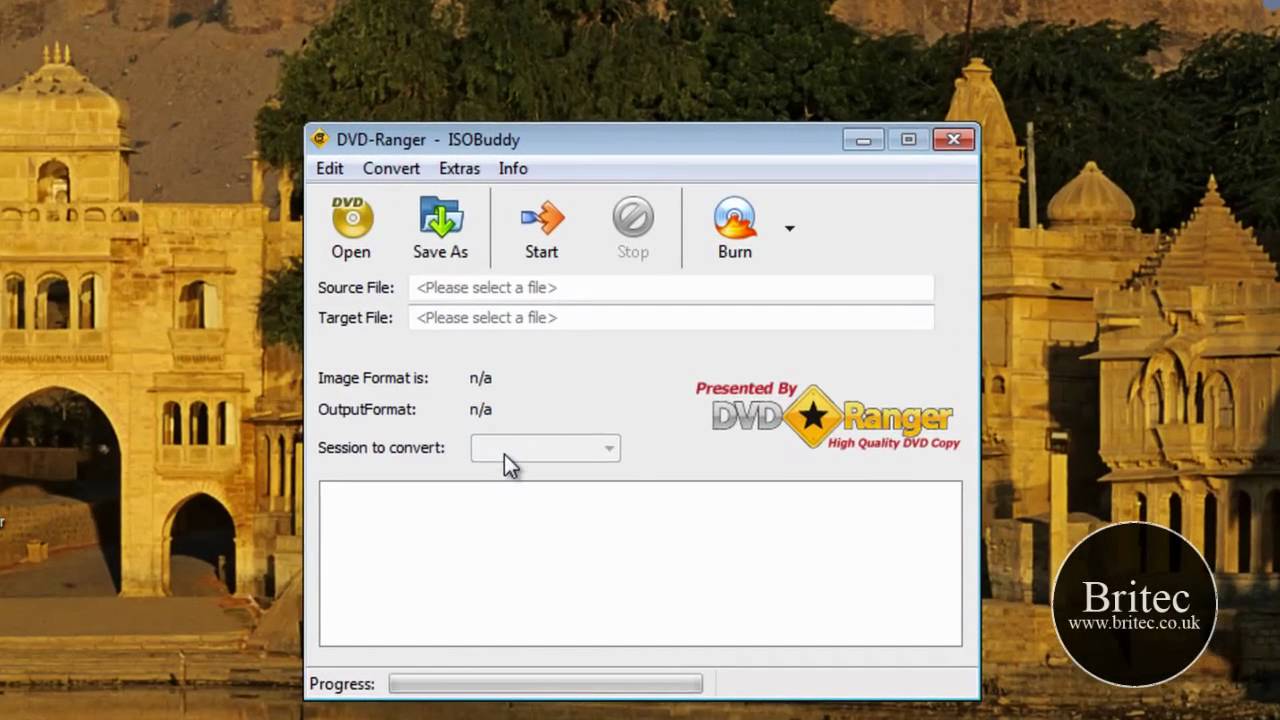
Task: Expand the Session to convert dropdown
Action: [x=546, y=448]
